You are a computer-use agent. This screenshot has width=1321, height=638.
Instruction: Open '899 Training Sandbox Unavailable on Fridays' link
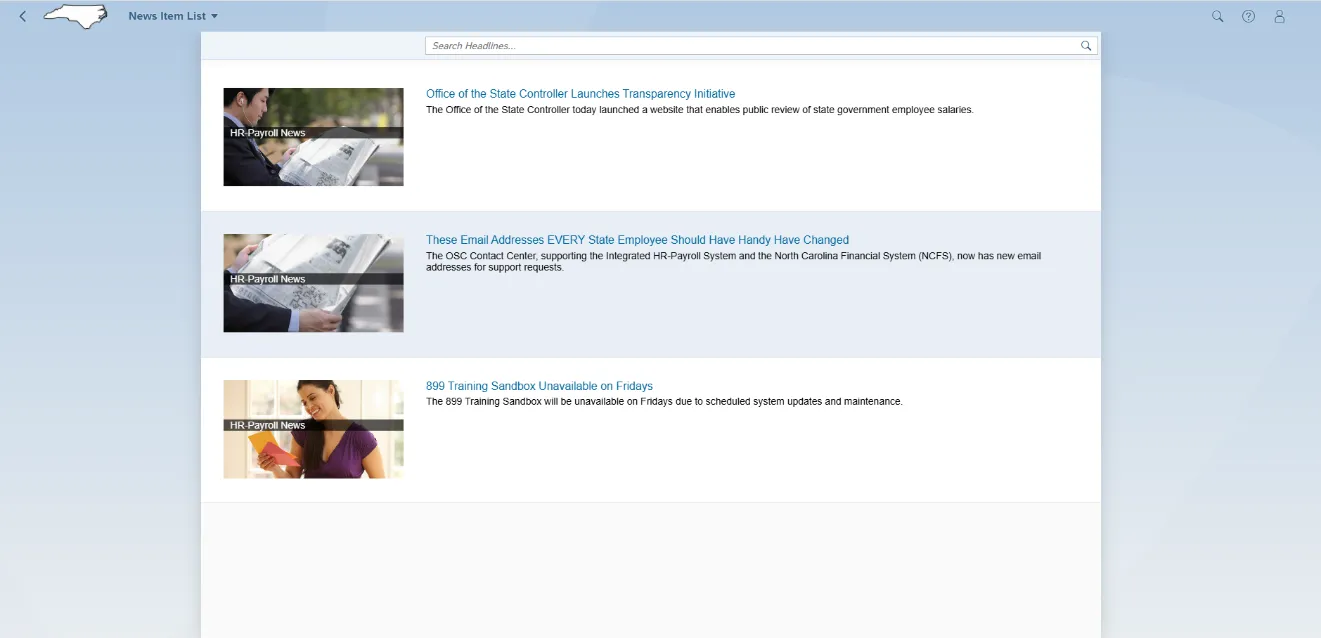point(539,386)
